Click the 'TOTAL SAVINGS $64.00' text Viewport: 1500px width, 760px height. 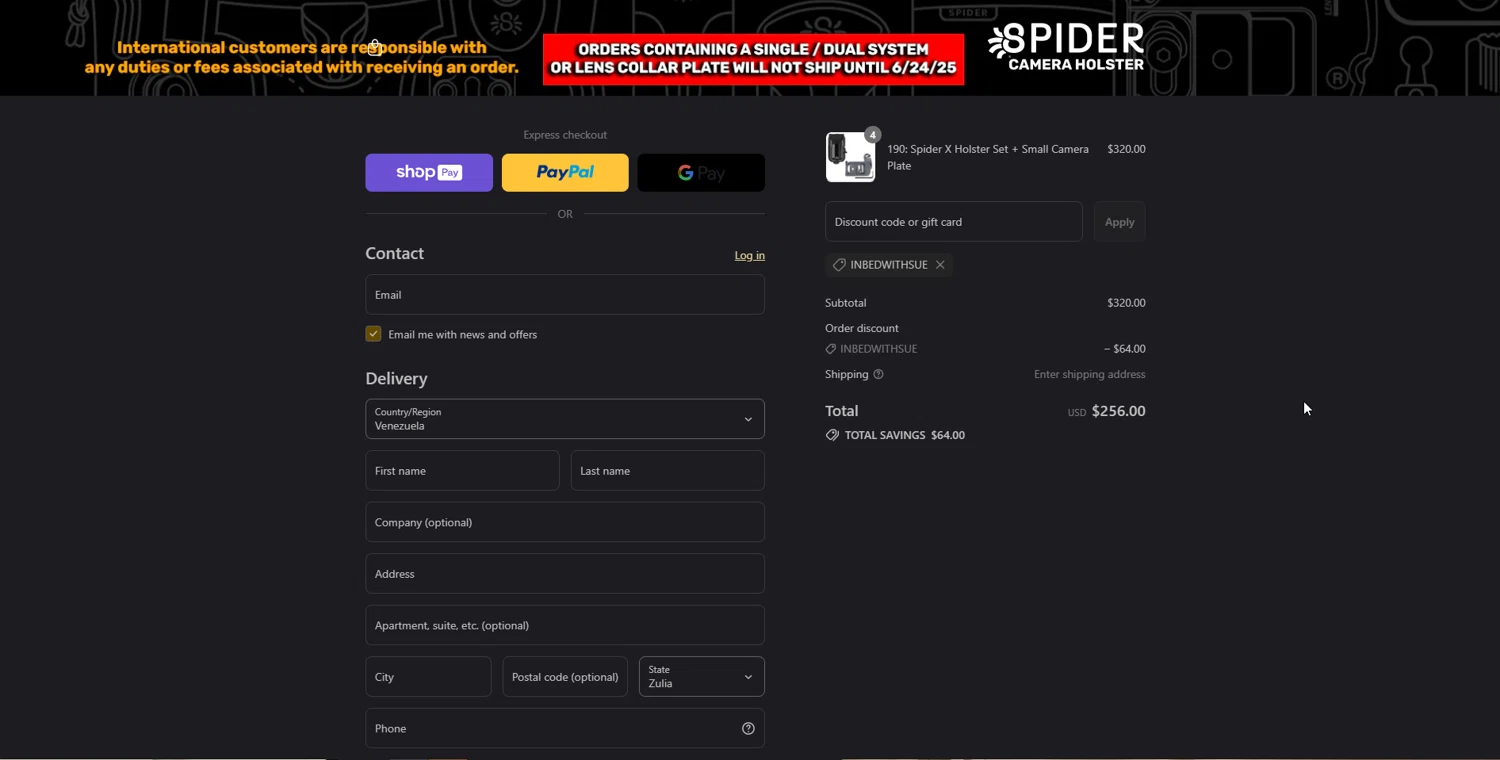(x=905, y=435)
